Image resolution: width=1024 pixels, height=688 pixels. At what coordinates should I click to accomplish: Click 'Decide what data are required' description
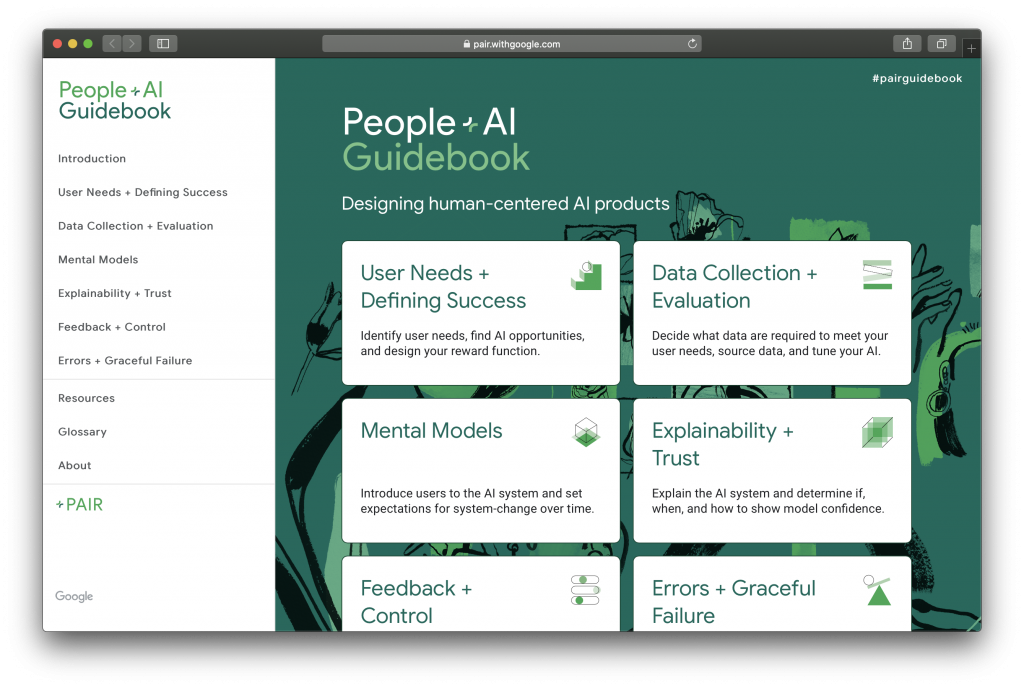(770, 343)
